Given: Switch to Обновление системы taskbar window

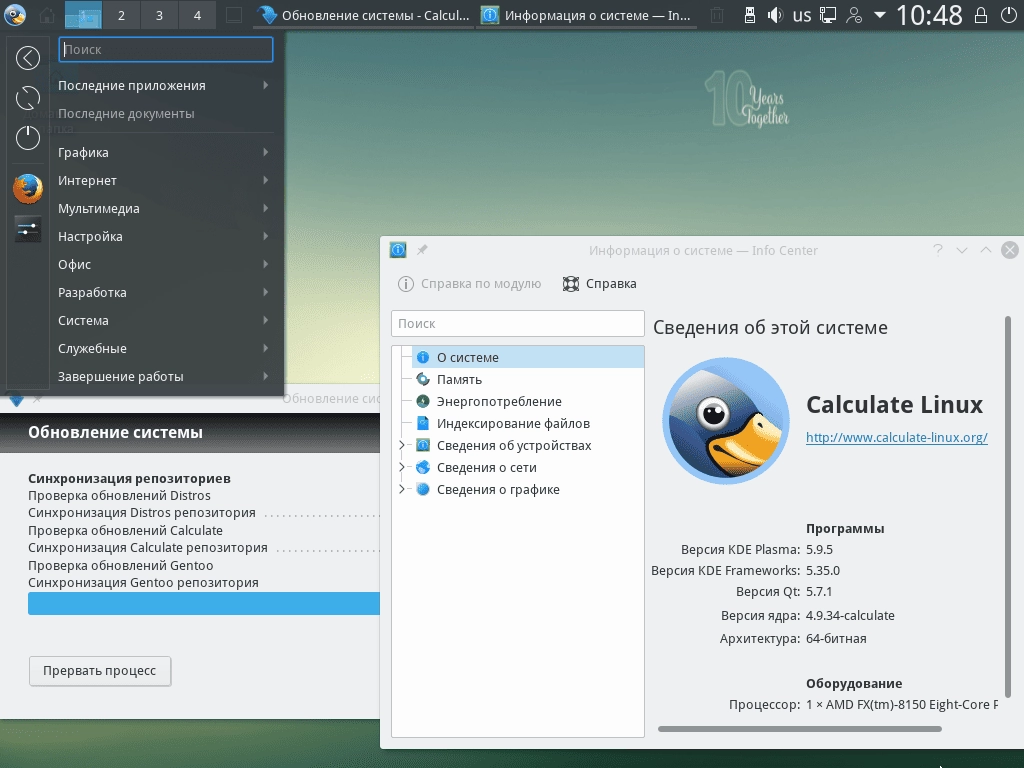Looking at the screenshot, I should [364, 14].
